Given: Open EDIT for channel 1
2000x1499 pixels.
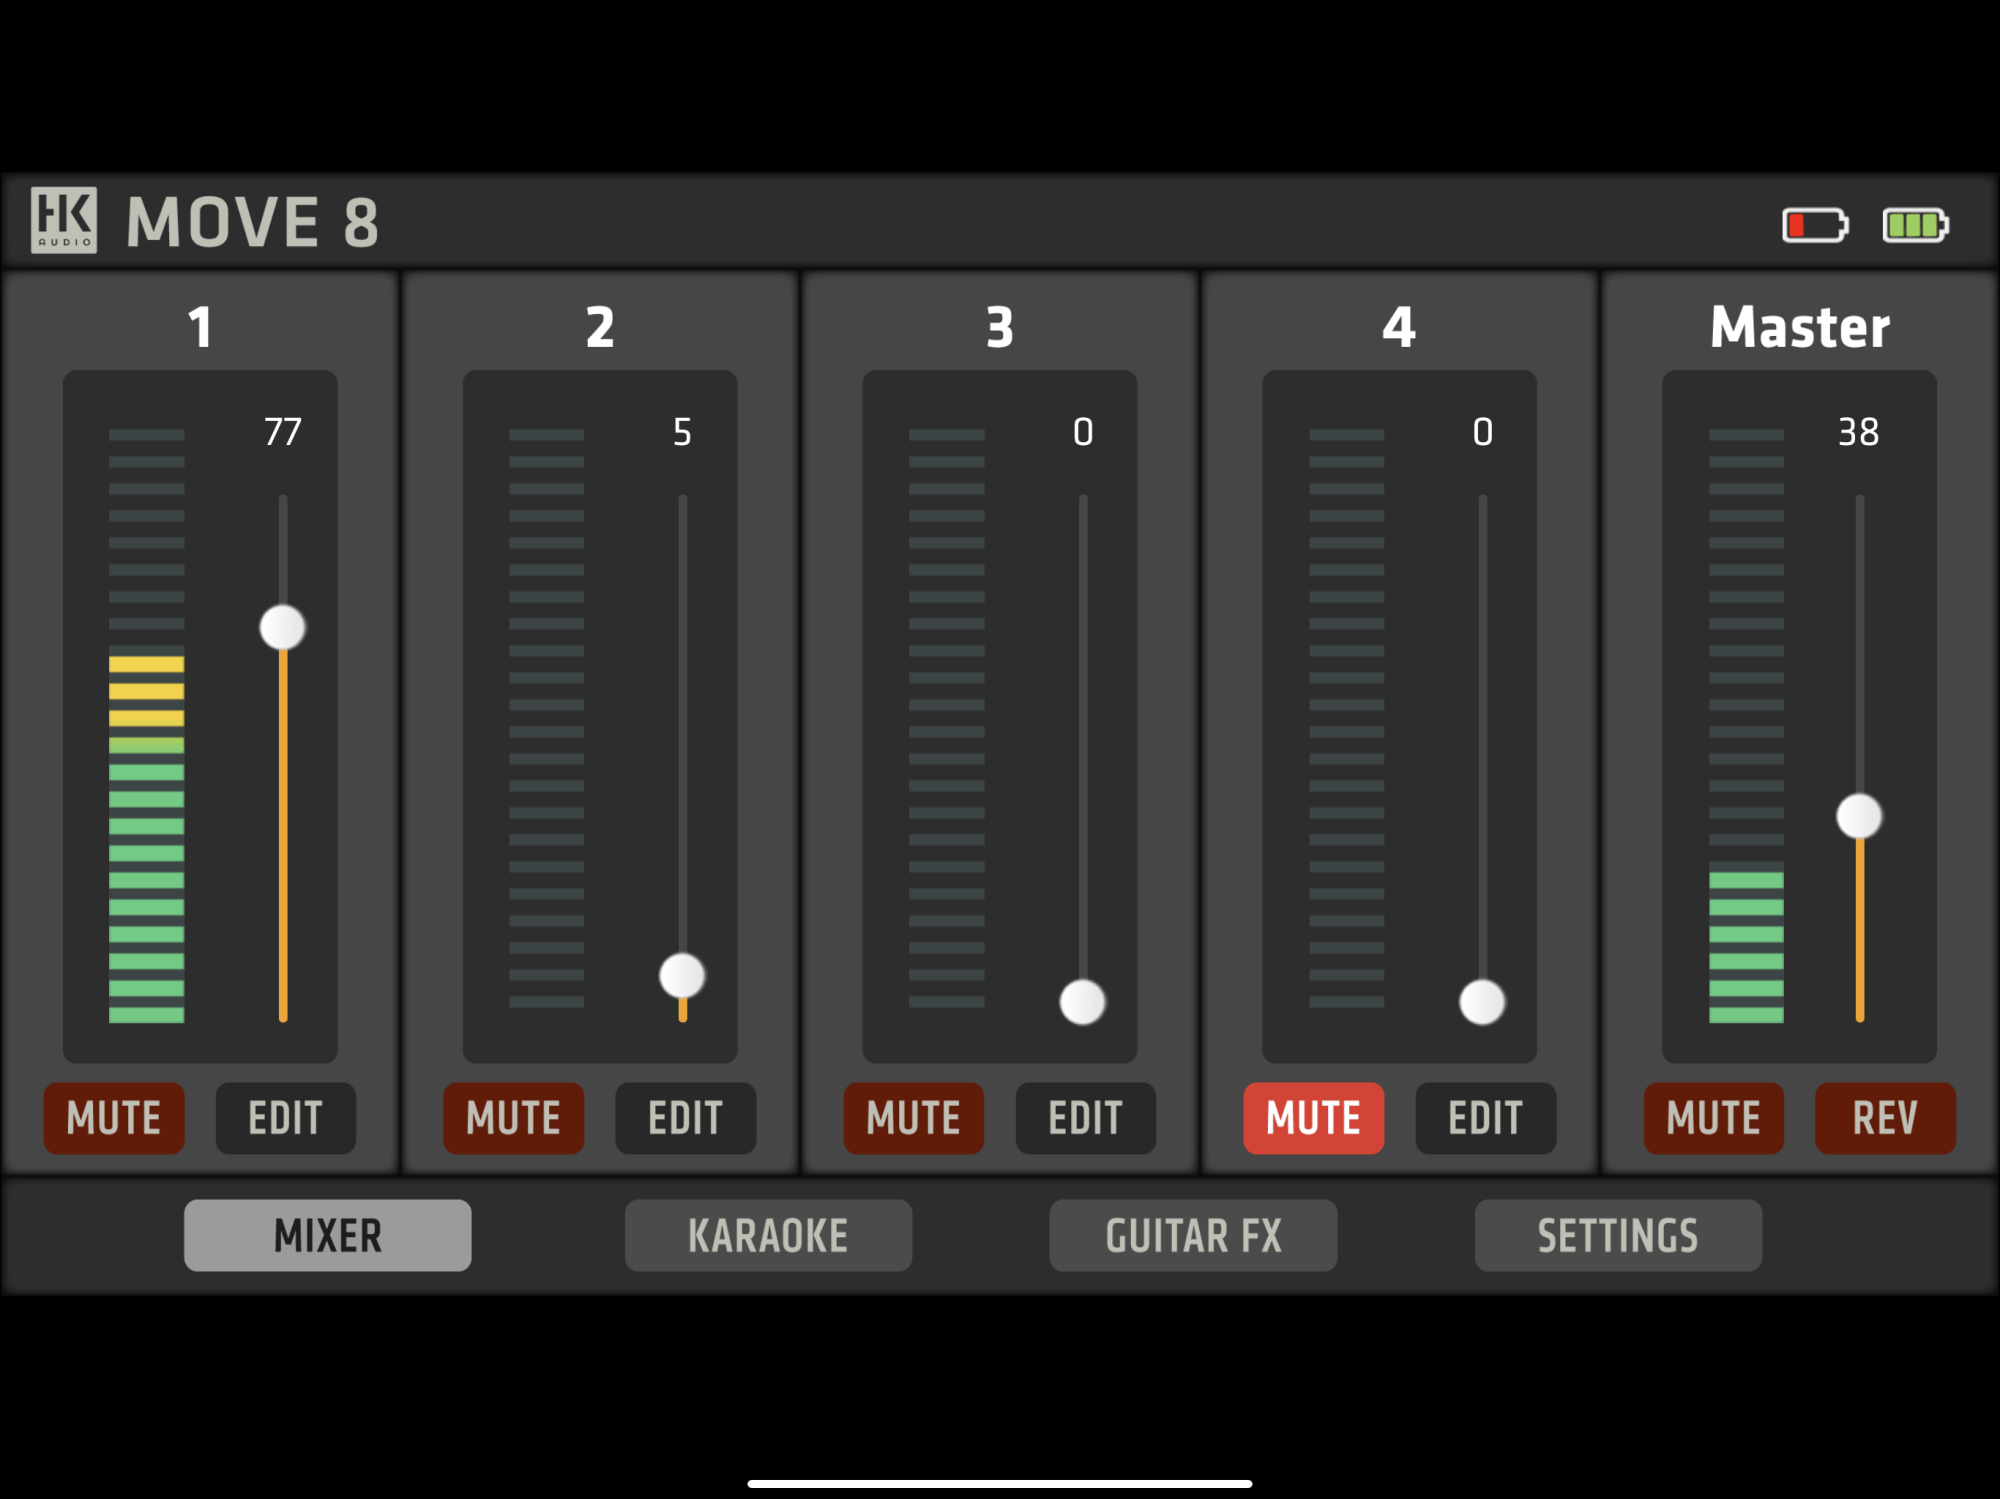Looking at the screenshot, I should coord(286,1118).
